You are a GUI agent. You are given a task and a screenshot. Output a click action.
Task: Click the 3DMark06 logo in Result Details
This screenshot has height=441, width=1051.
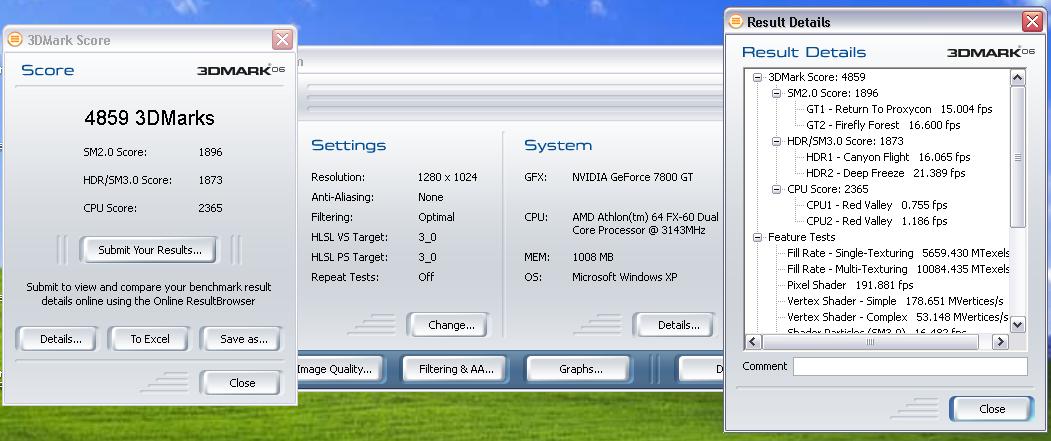pos(991,52)
